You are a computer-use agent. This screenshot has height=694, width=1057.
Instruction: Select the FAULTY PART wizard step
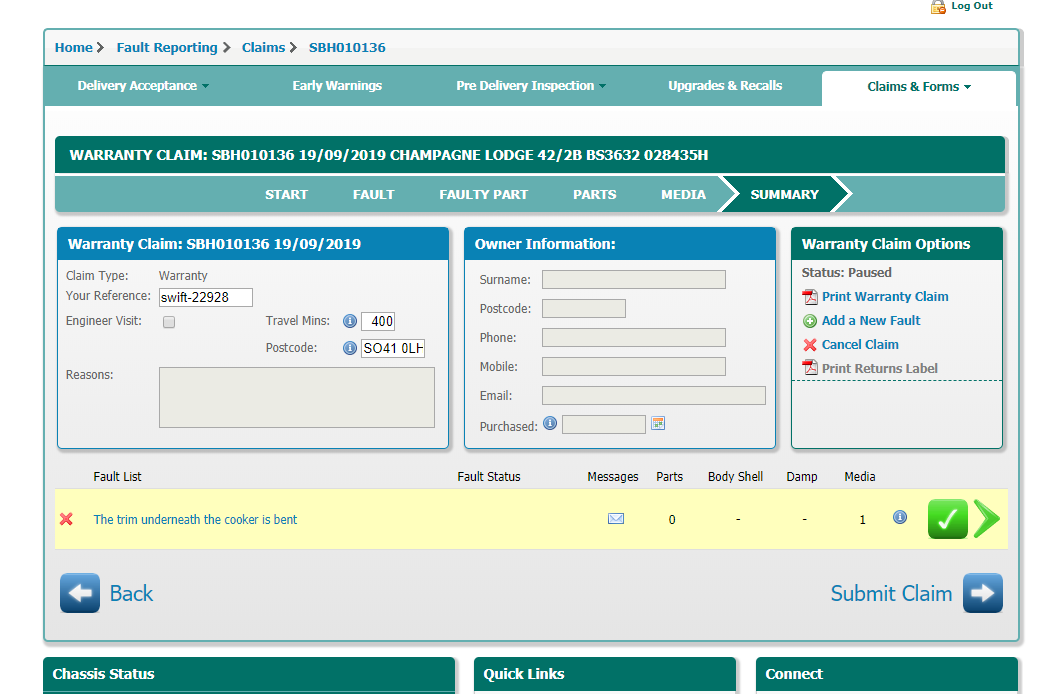tap(483, 195)
